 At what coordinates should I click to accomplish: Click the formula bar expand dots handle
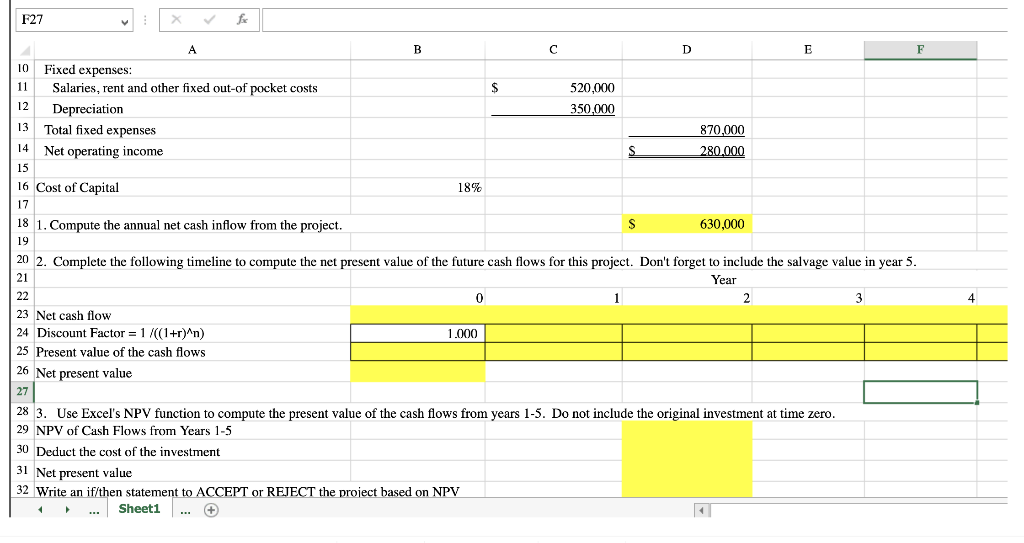[145, 20]
